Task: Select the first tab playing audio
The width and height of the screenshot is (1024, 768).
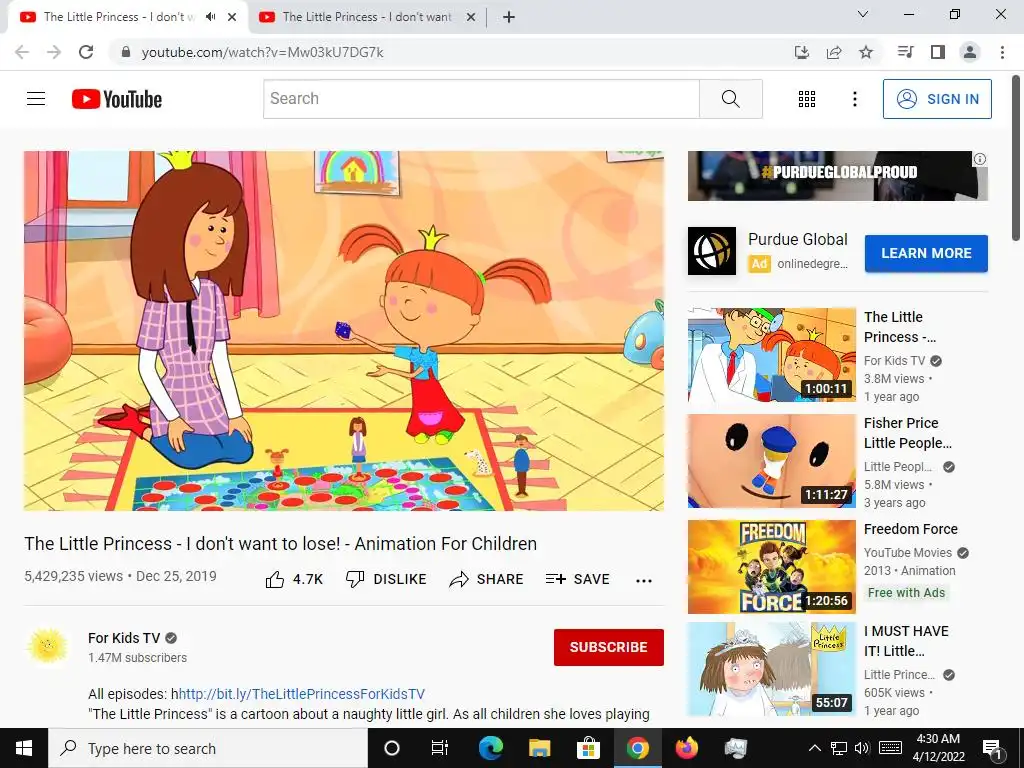Action: pyautogui.click(x=118, y=17)
